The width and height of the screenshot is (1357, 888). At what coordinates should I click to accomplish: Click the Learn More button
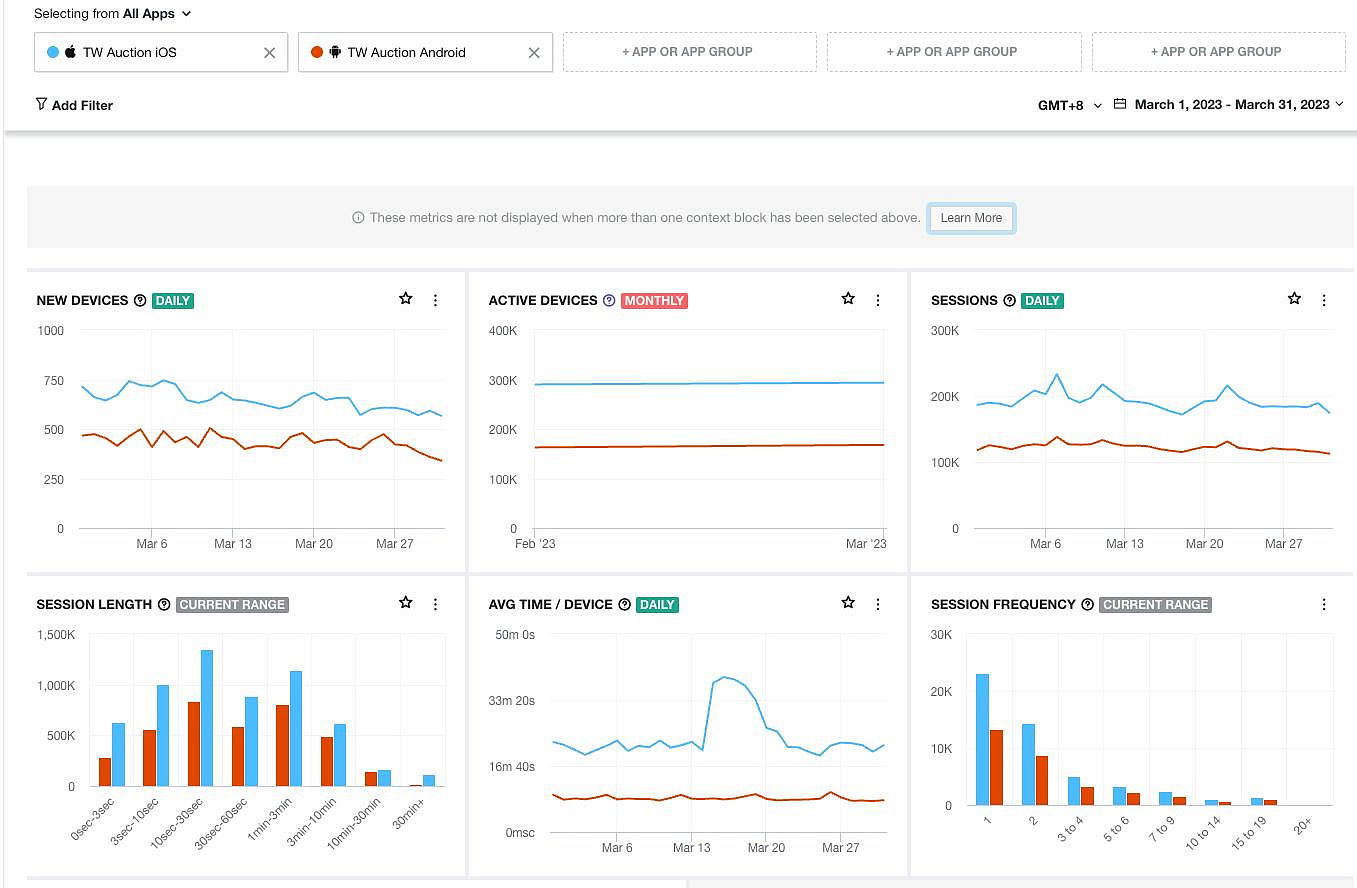tap(971, 218)
